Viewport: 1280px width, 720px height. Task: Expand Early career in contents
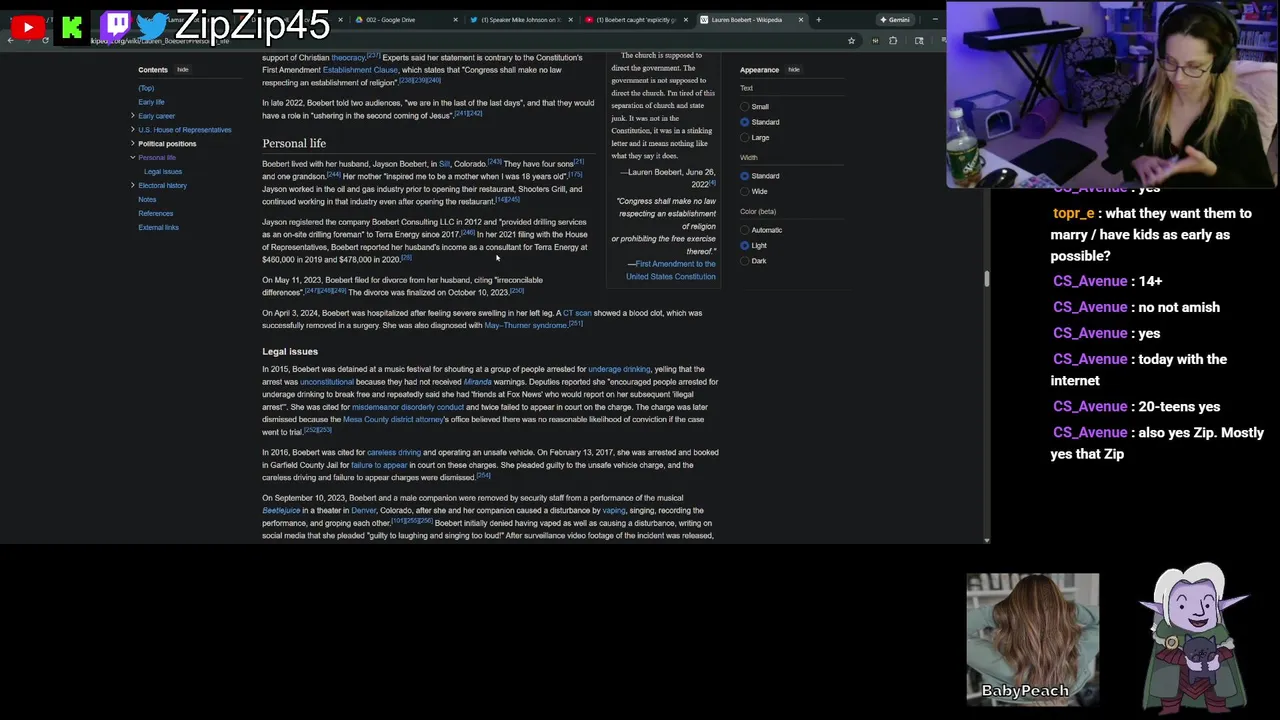tap(133, 116)
